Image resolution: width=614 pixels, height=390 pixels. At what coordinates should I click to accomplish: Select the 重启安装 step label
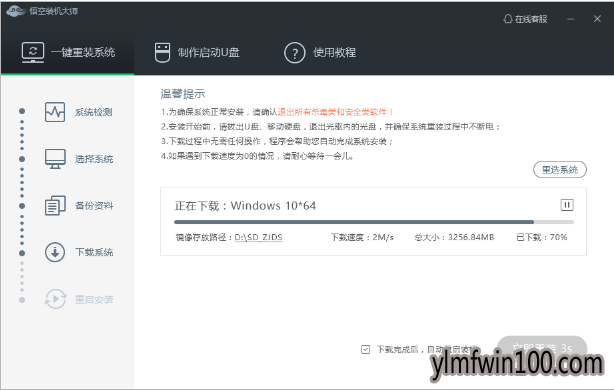pos(94,300)
